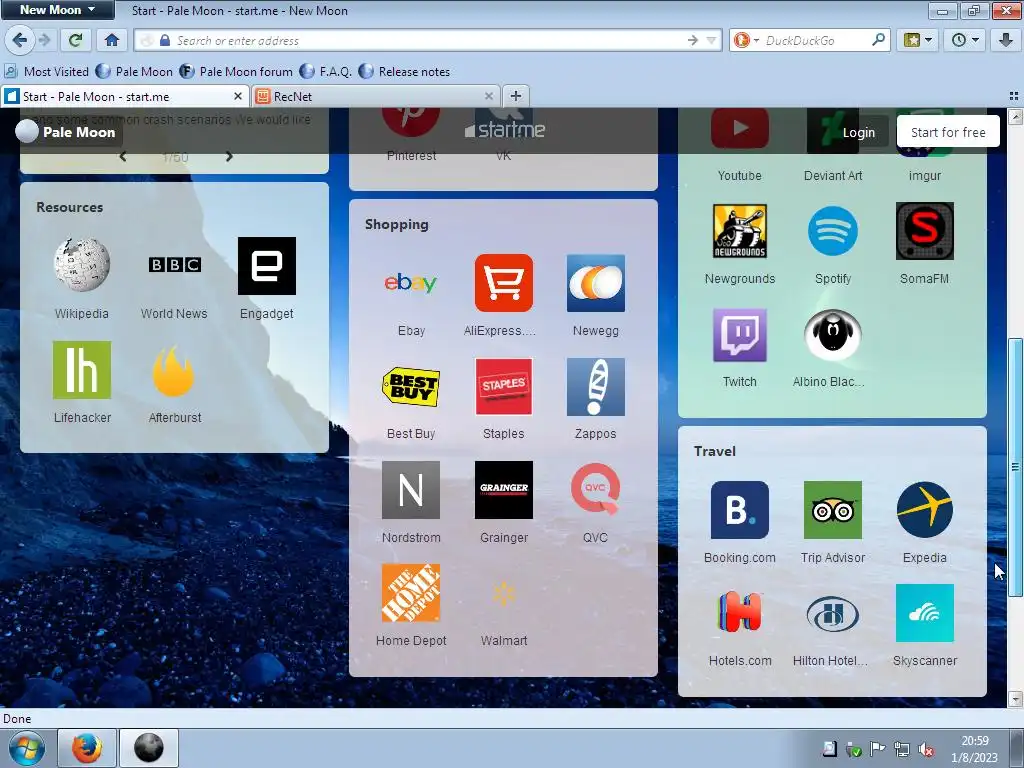Open a new tab with plus button
Viewport: 1024px width, 768px height.
[x=516, y=96]
